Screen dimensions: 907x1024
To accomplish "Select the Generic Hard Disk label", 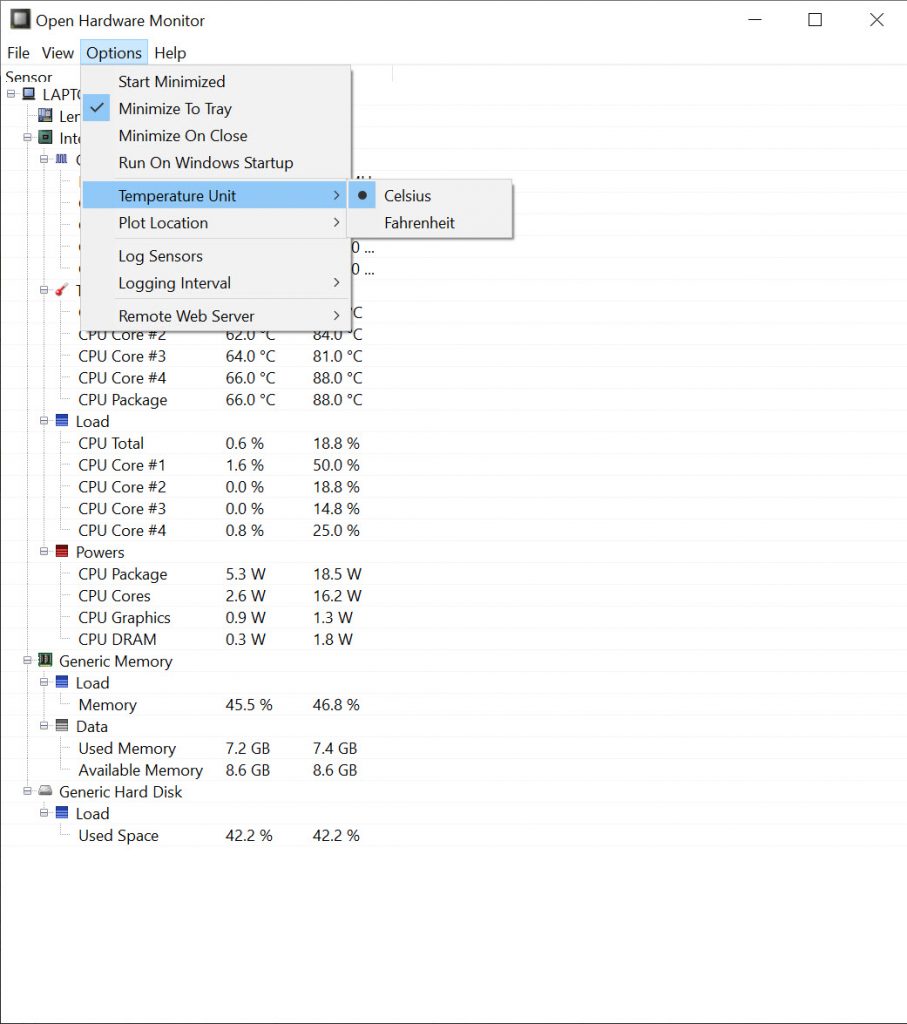I will [x=120, y=792].
